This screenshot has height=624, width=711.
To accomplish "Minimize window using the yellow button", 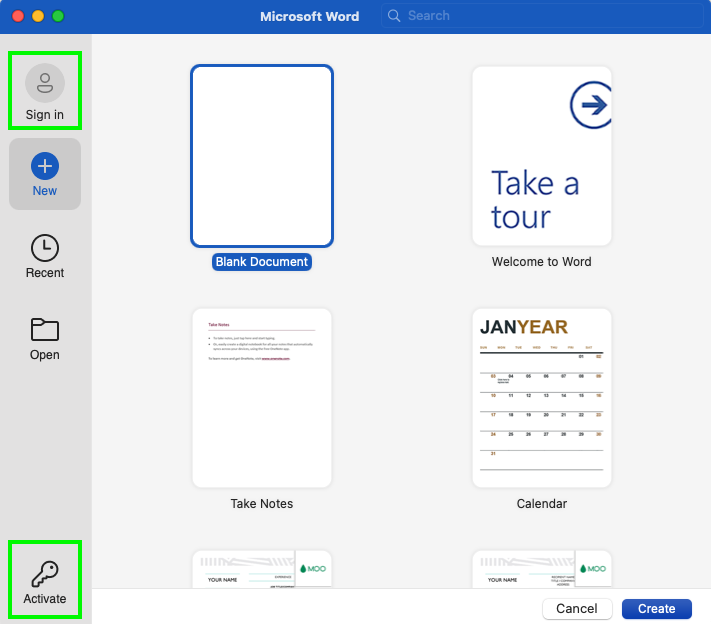I will pyautogui.click(x=38, y=16).
